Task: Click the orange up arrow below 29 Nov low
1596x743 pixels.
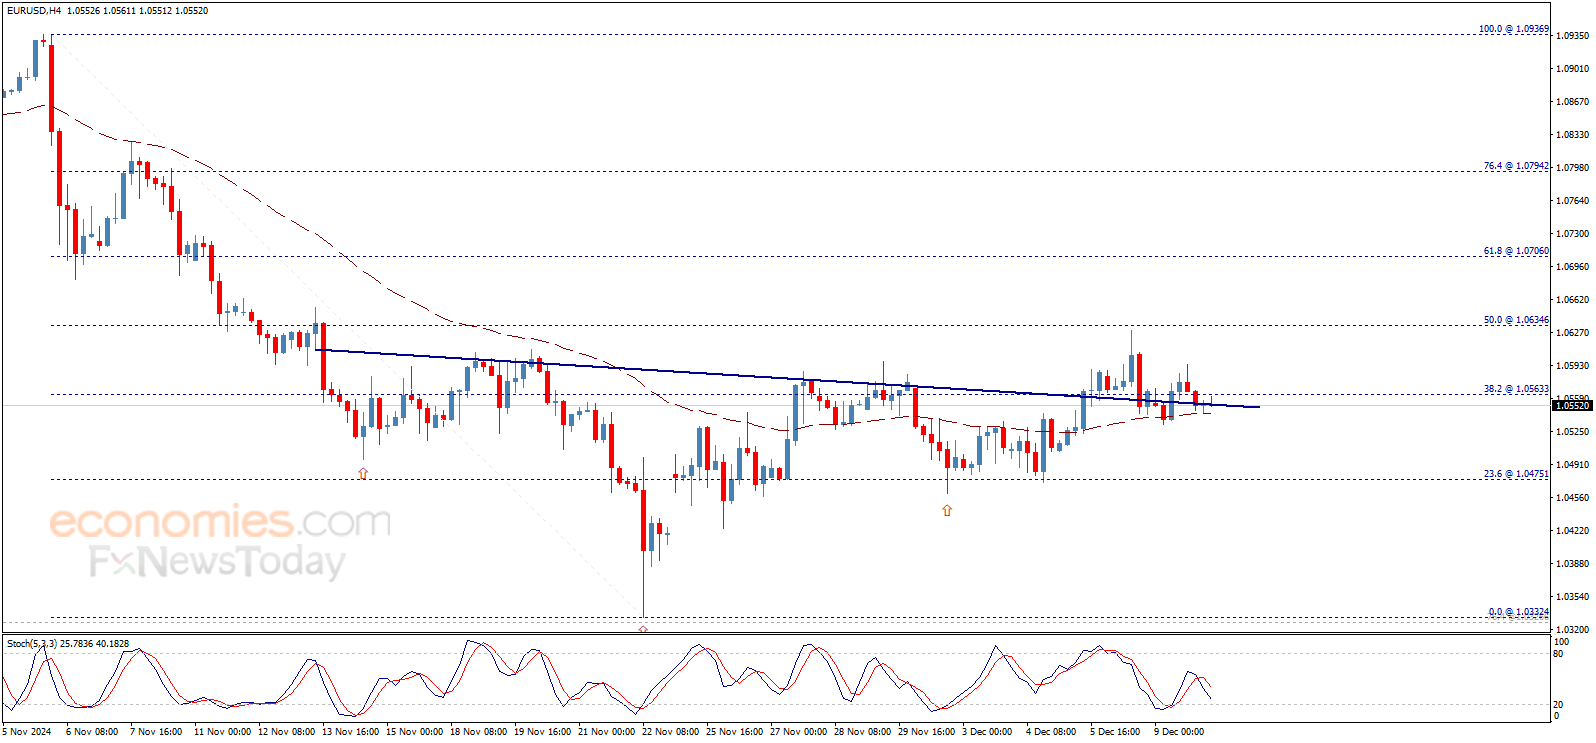Action: pyautogui.click(x=947, y=510)
